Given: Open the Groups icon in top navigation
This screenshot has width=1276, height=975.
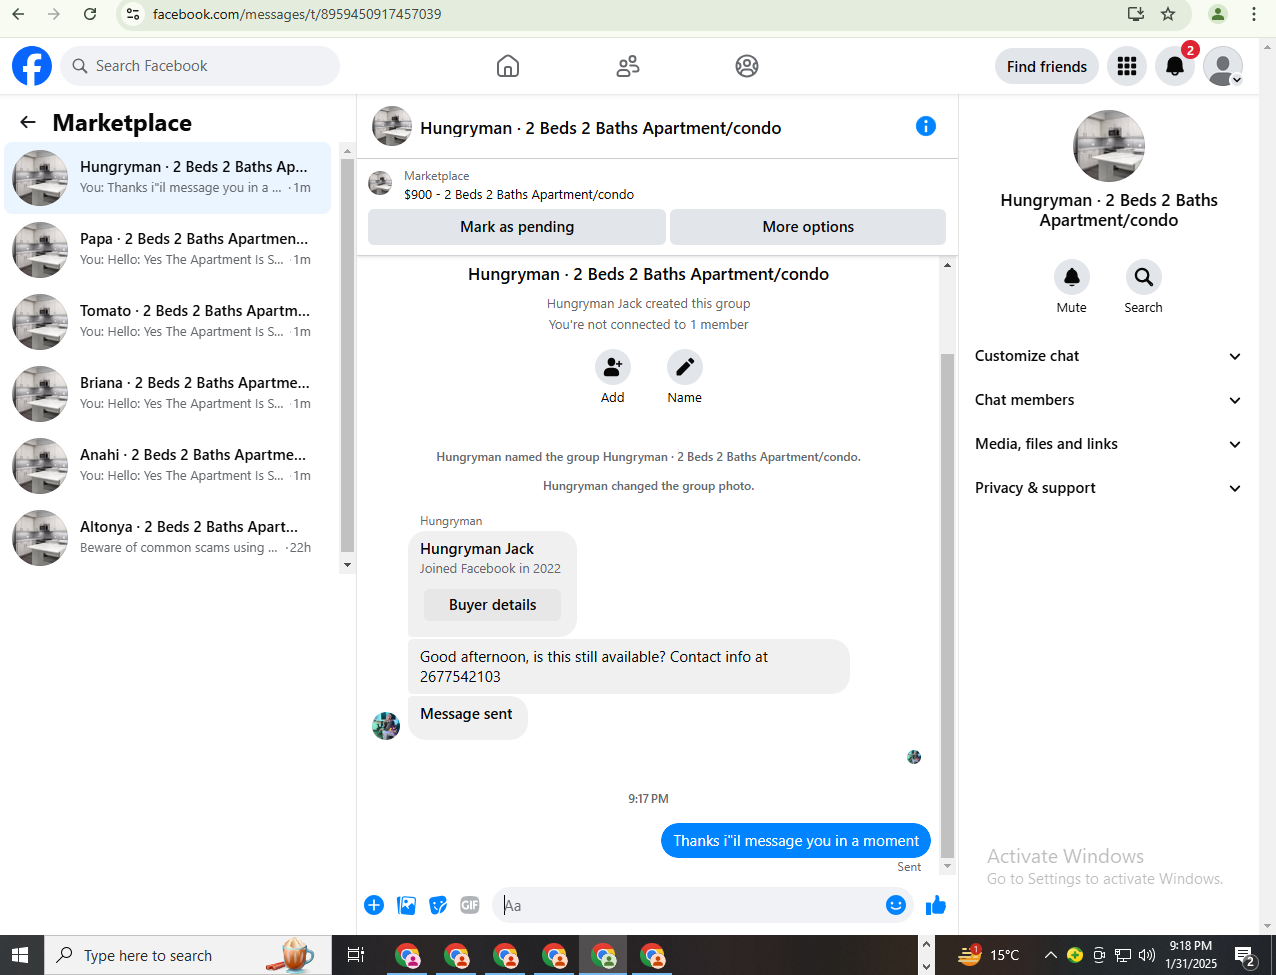Looking at the screenshot, I should 747,66.
